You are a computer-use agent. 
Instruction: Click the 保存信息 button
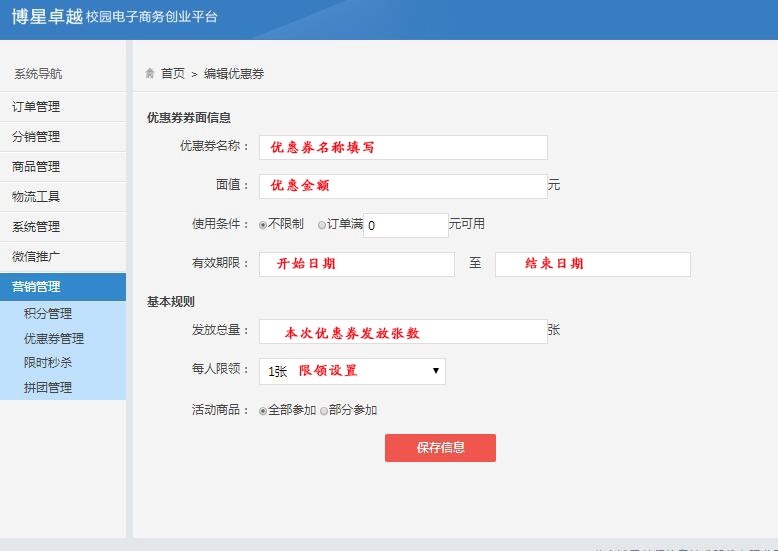(x=440, y=447)
